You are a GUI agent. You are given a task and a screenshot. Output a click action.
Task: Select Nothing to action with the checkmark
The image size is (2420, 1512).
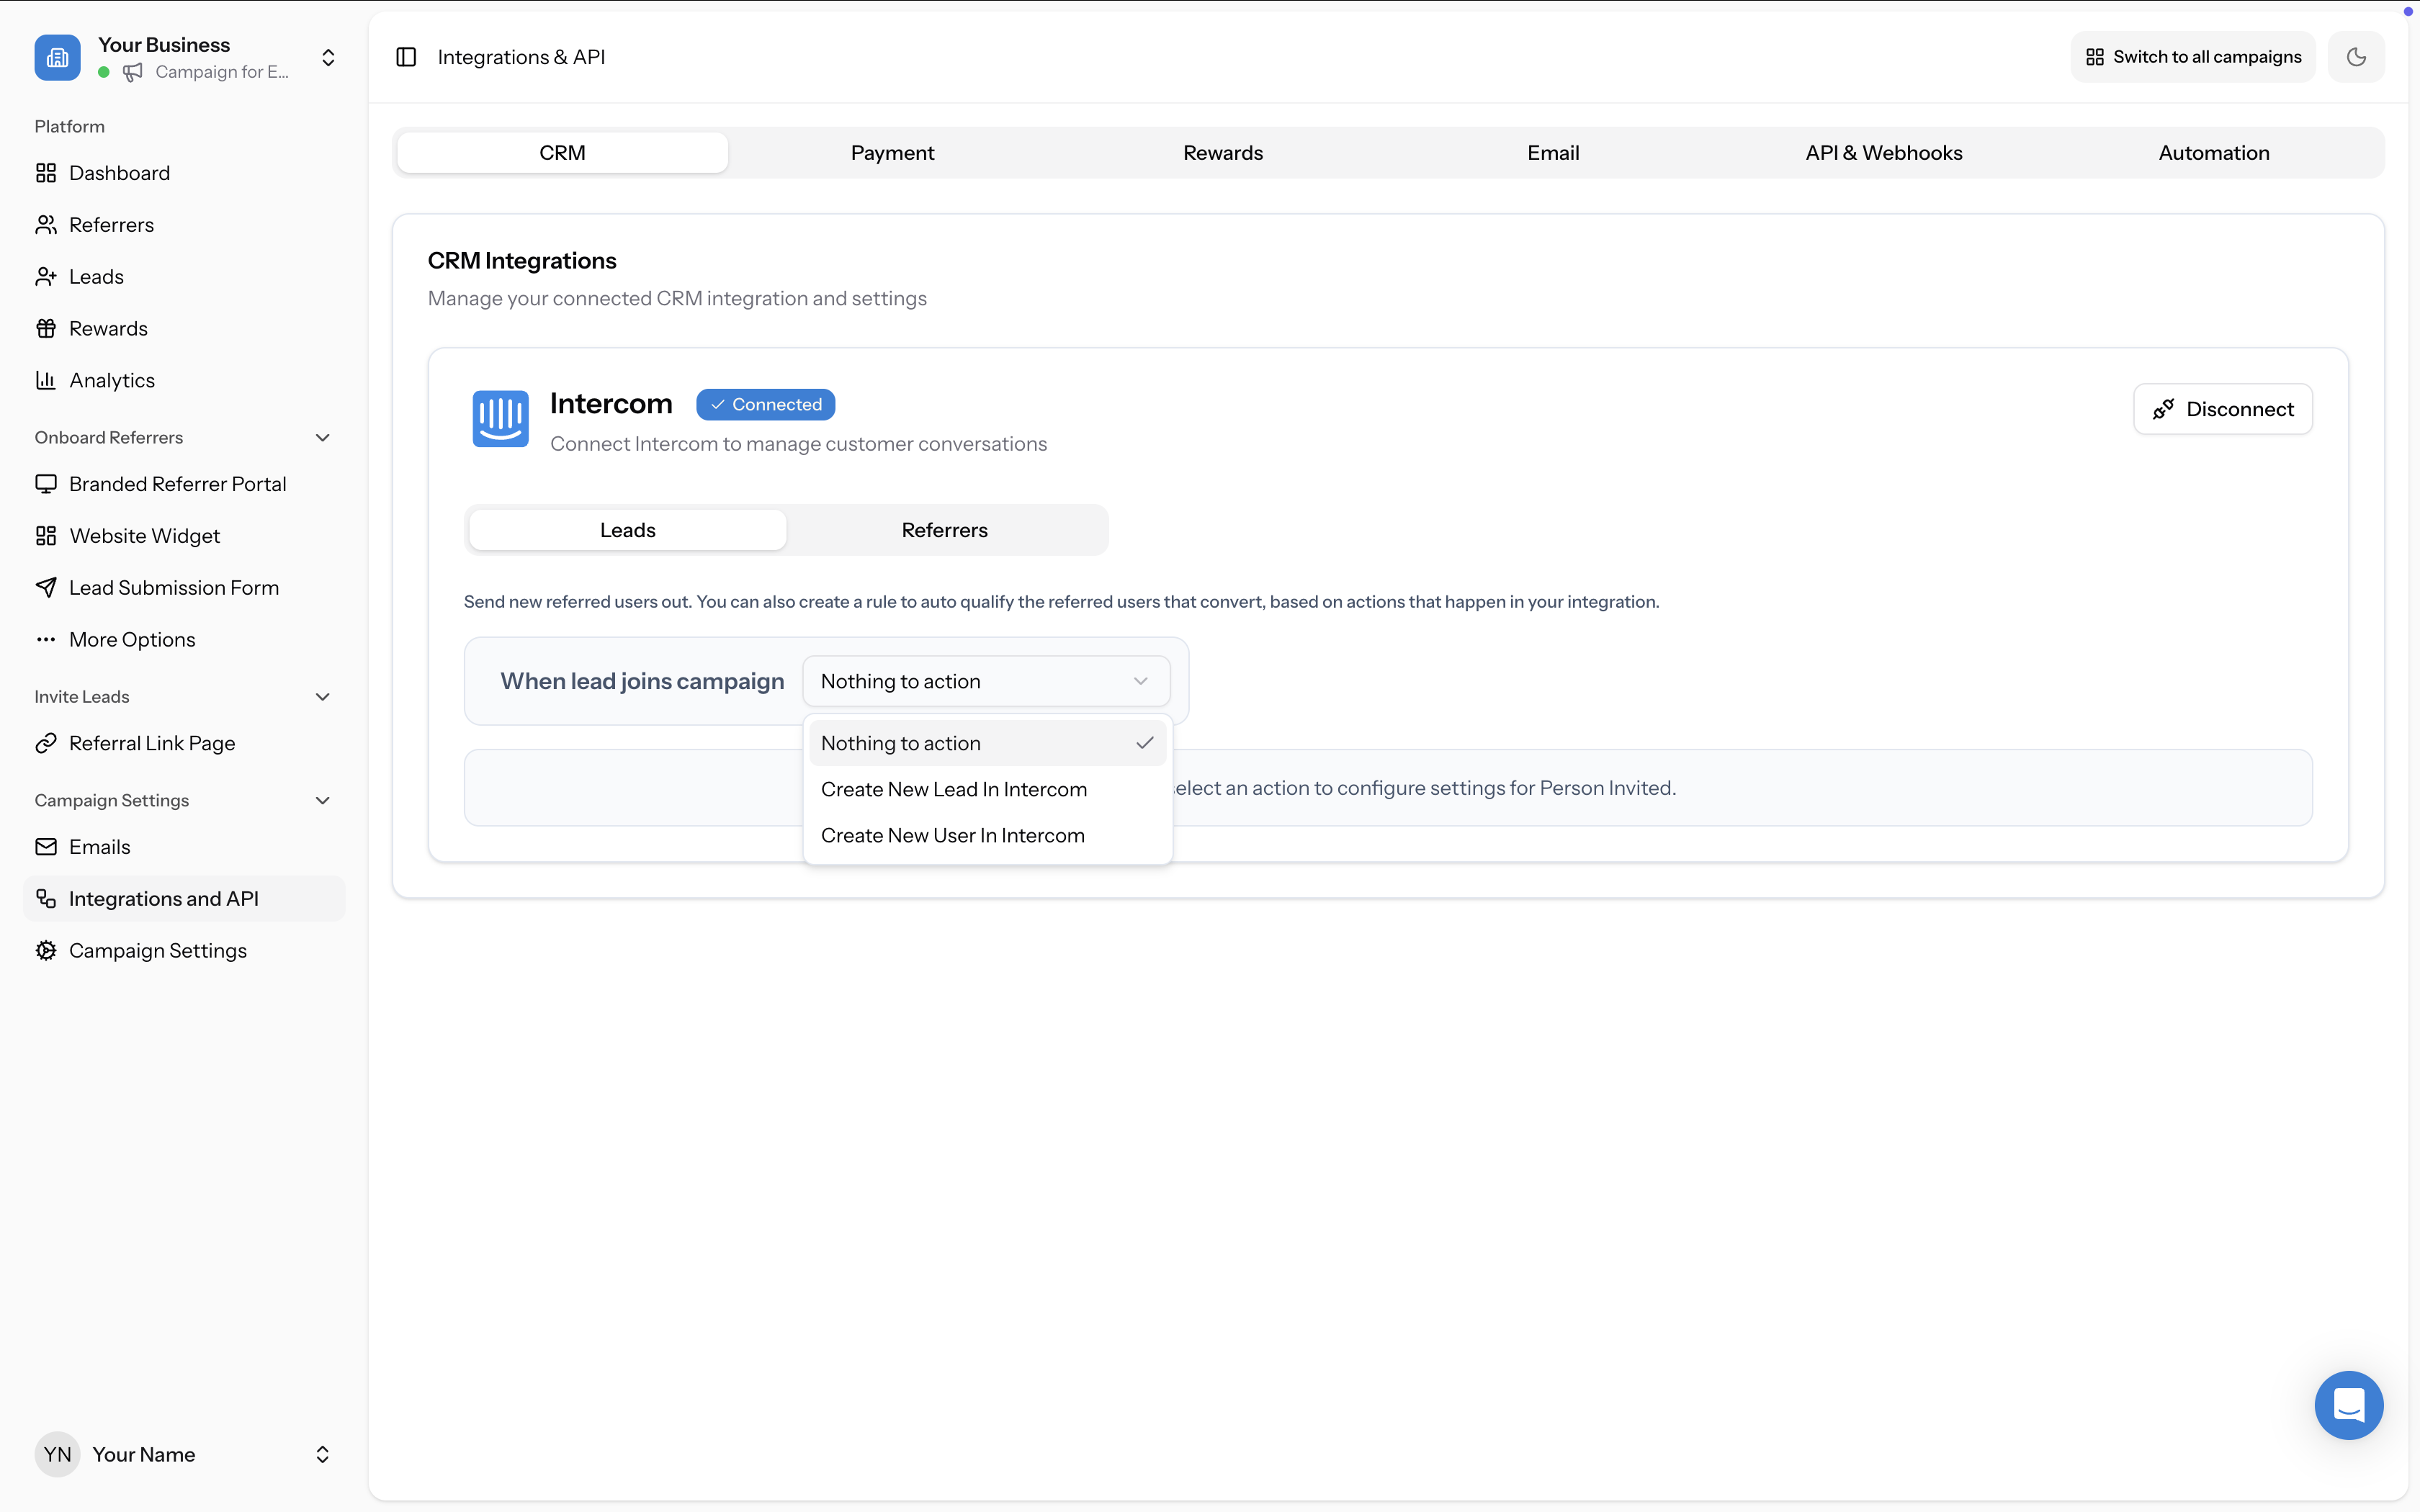(x=987, y=743)
